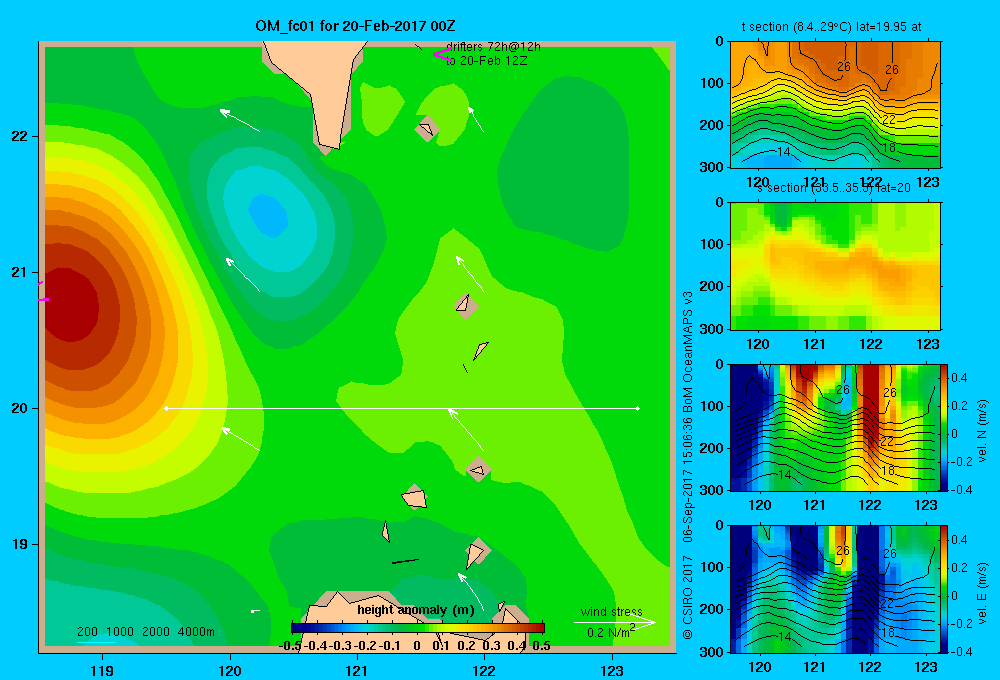Click the "wind stress" legend label

coord(612,611)
